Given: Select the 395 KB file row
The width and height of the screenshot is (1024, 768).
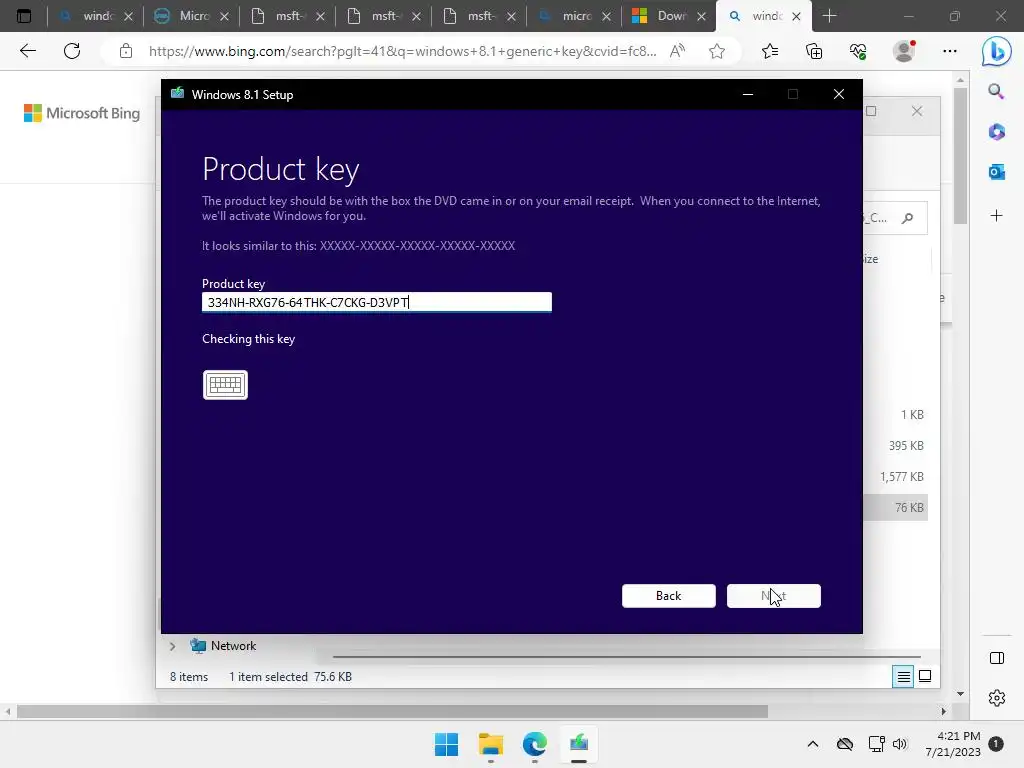Looking at the screenshot, I should (896, 445).
